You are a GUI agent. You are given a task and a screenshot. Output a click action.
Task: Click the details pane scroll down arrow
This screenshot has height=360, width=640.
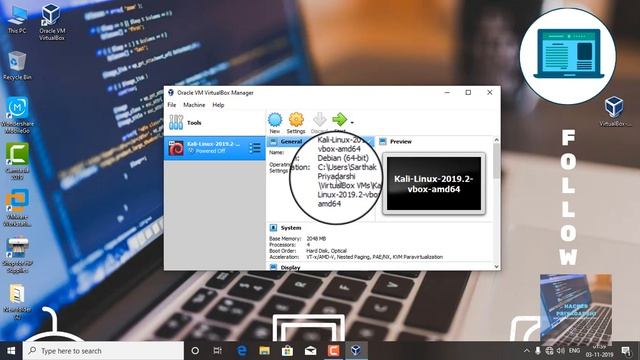(x=497, y=267)
